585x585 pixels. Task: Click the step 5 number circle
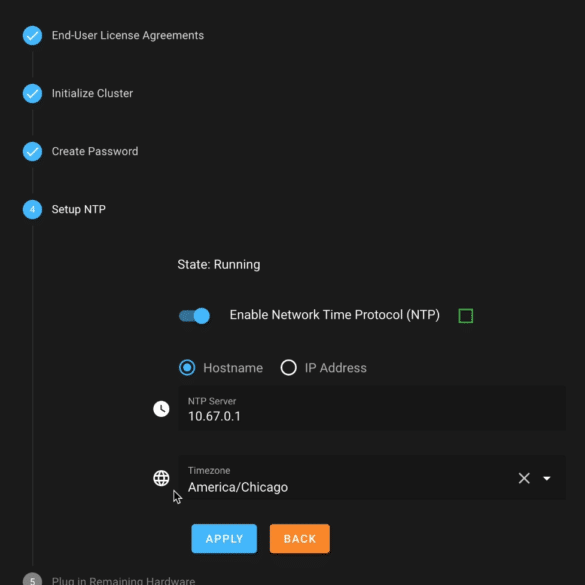click(32, 580)
